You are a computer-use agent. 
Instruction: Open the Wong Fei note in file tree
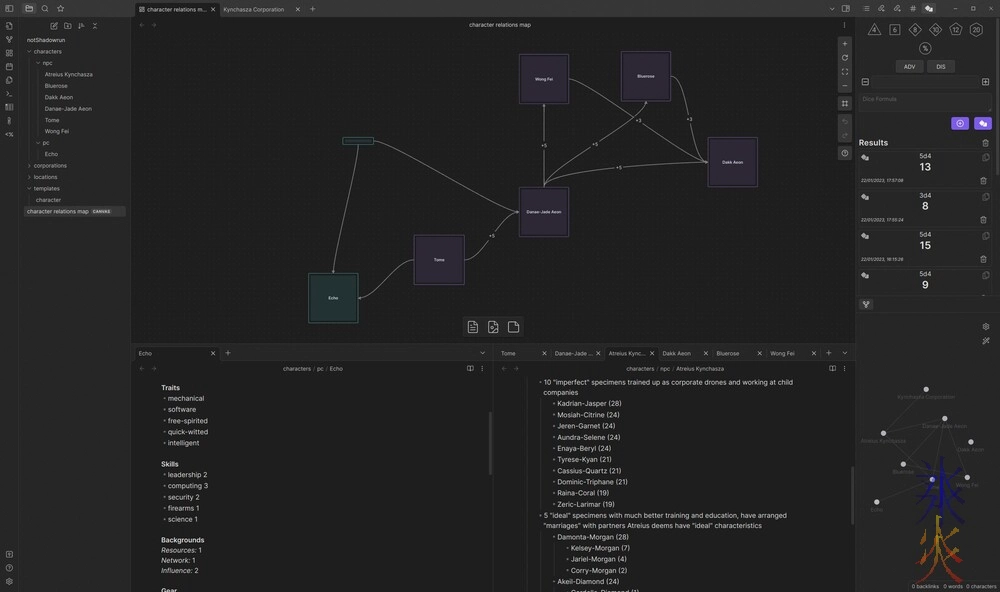pos(57,131)
